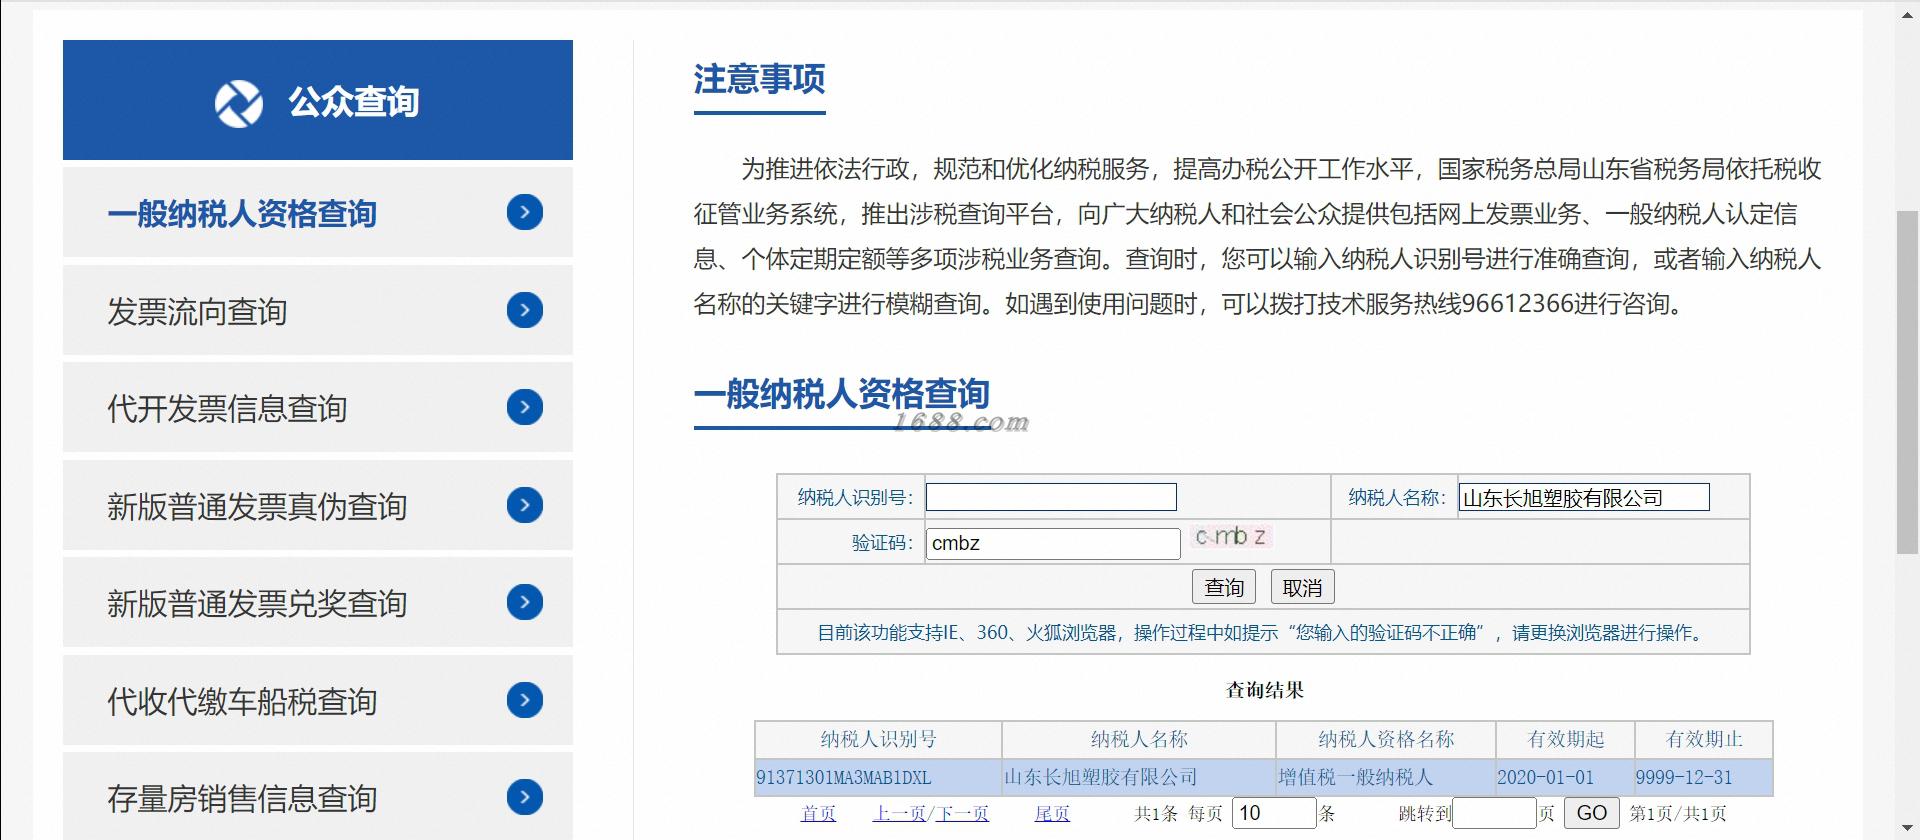1920x840 pixels.
Task: Click the 下一页 next page link
Action: tap(962, 814)
